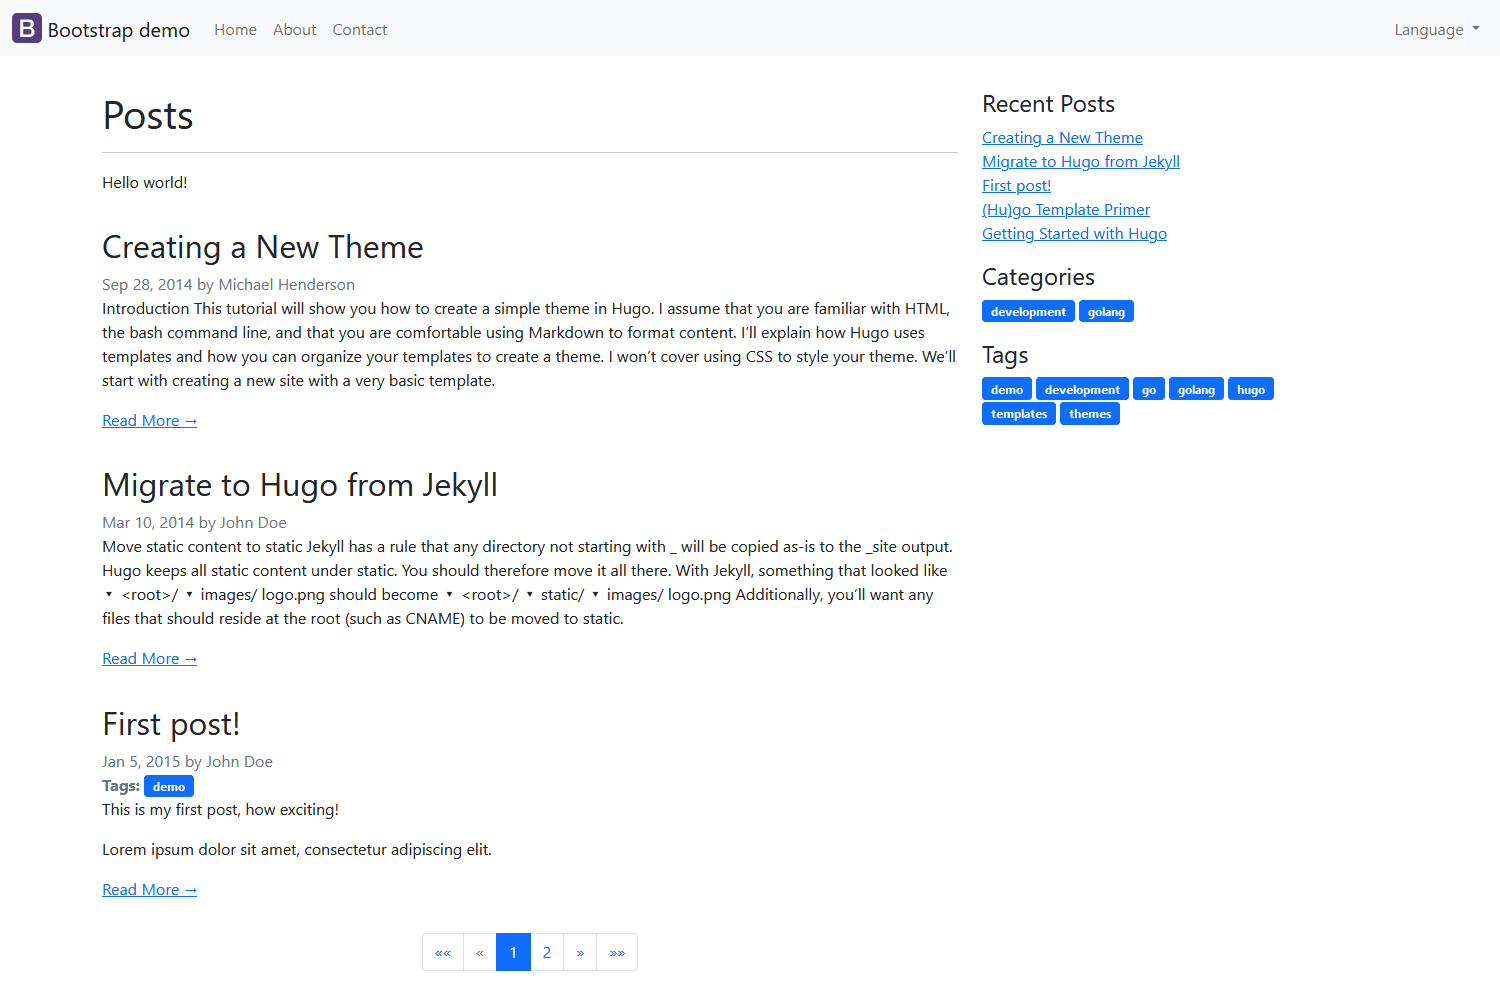Image resolution: width=1500 pixels, height=1000 pixels.
Task: Open the Contact nav link
Action: point(359,30)
